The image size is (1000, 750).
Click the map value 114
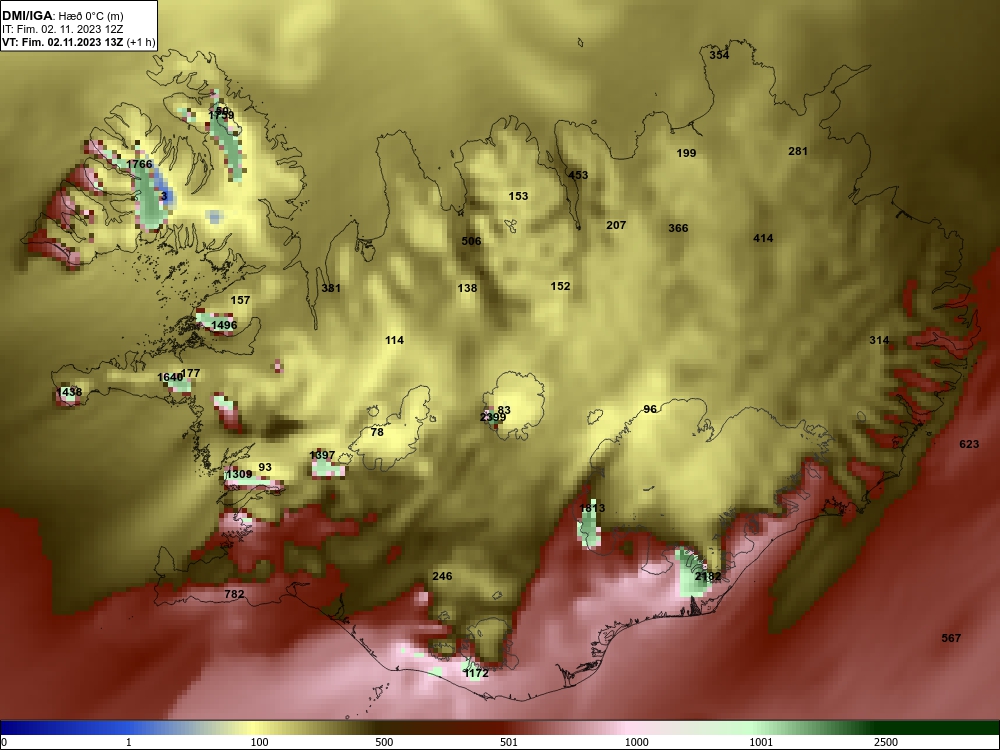point(394,341)
